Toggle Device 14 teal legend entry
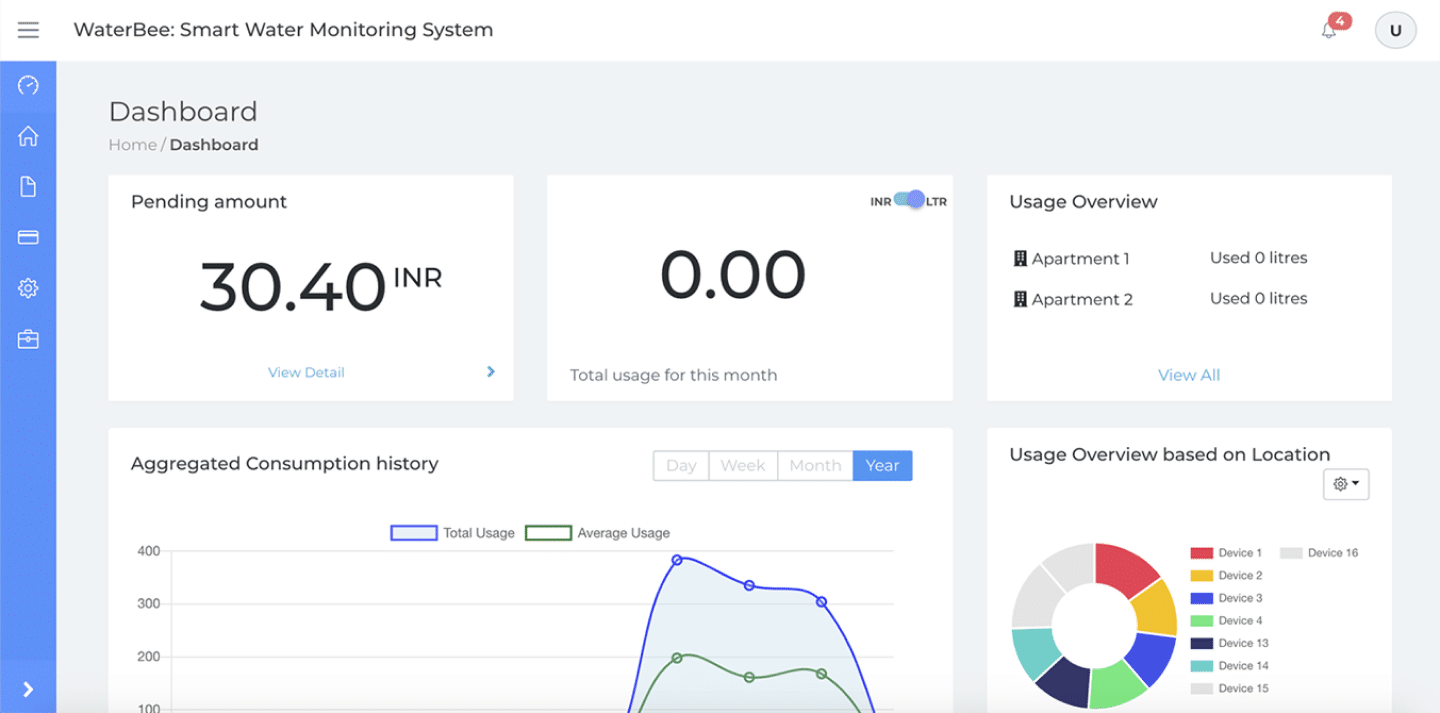 coord(1229,666)
